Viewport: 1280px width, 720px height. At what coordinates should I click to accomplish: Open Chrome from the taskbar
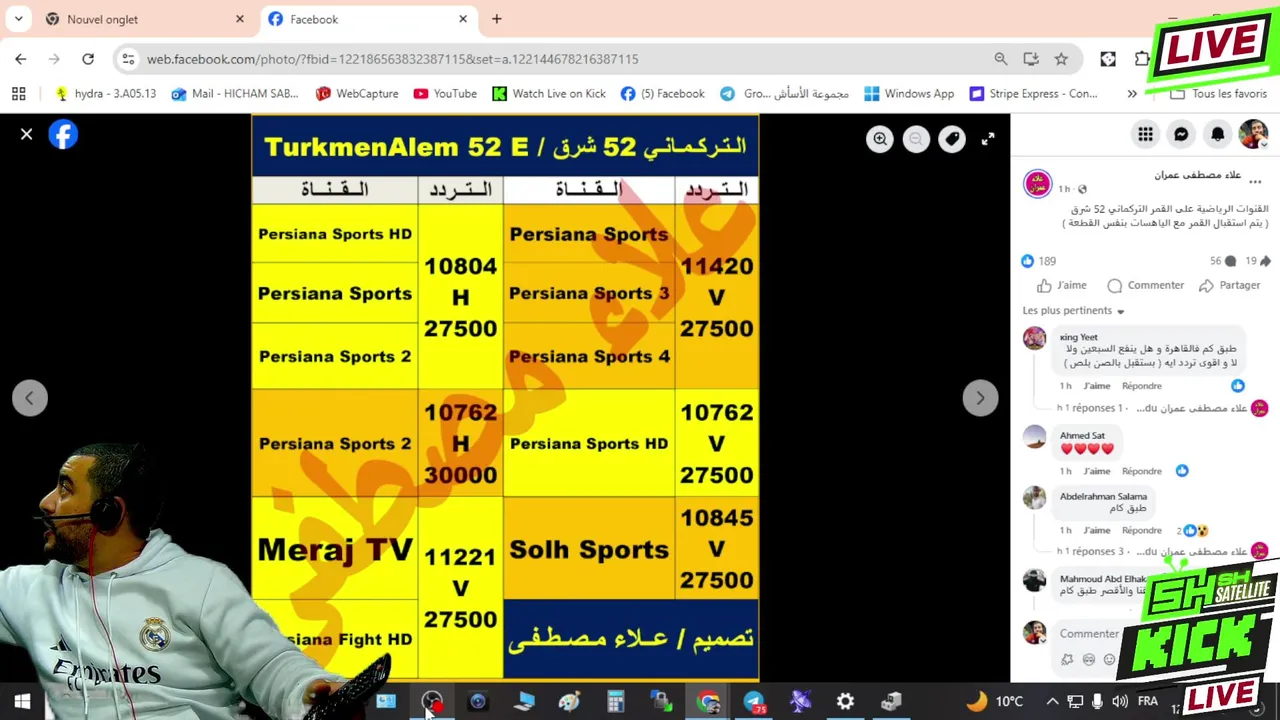pos(708,701)
